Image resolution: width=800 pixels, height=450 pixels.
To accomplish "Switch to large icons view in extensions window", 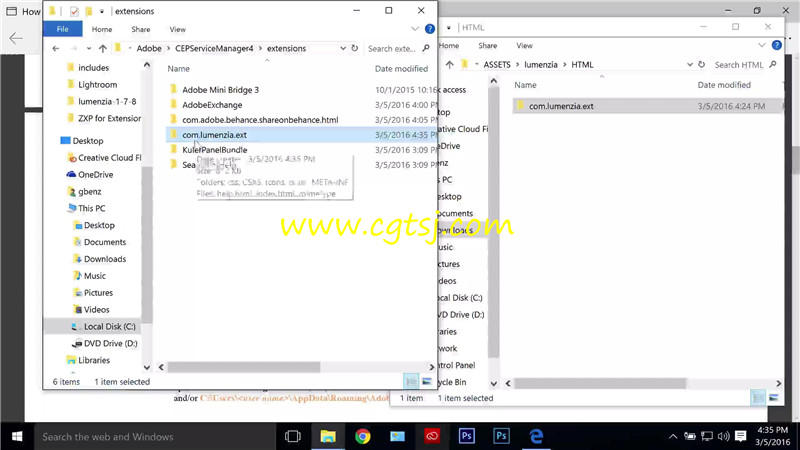I will (x=427, y=381).
